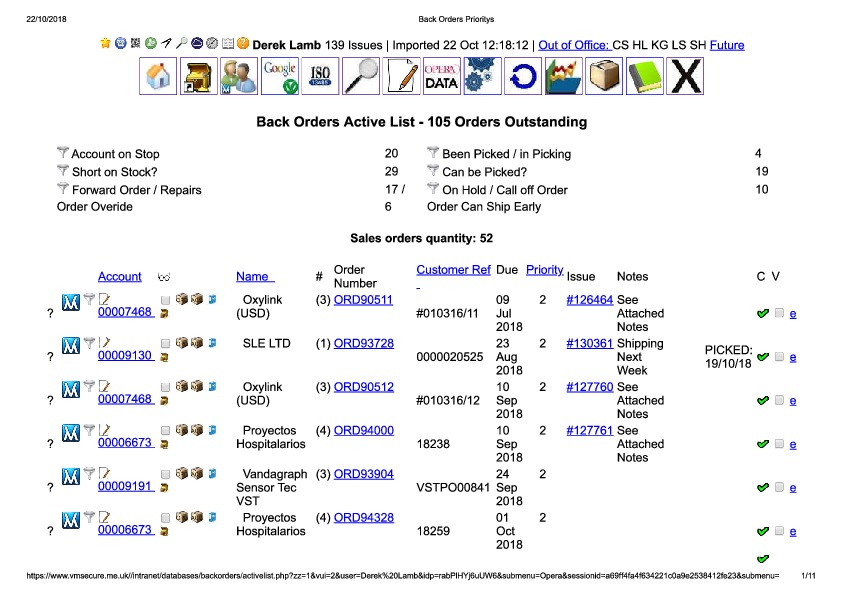Click the Out of Office link
This screenshot has width=842, height=595.
tap(574, 45)
